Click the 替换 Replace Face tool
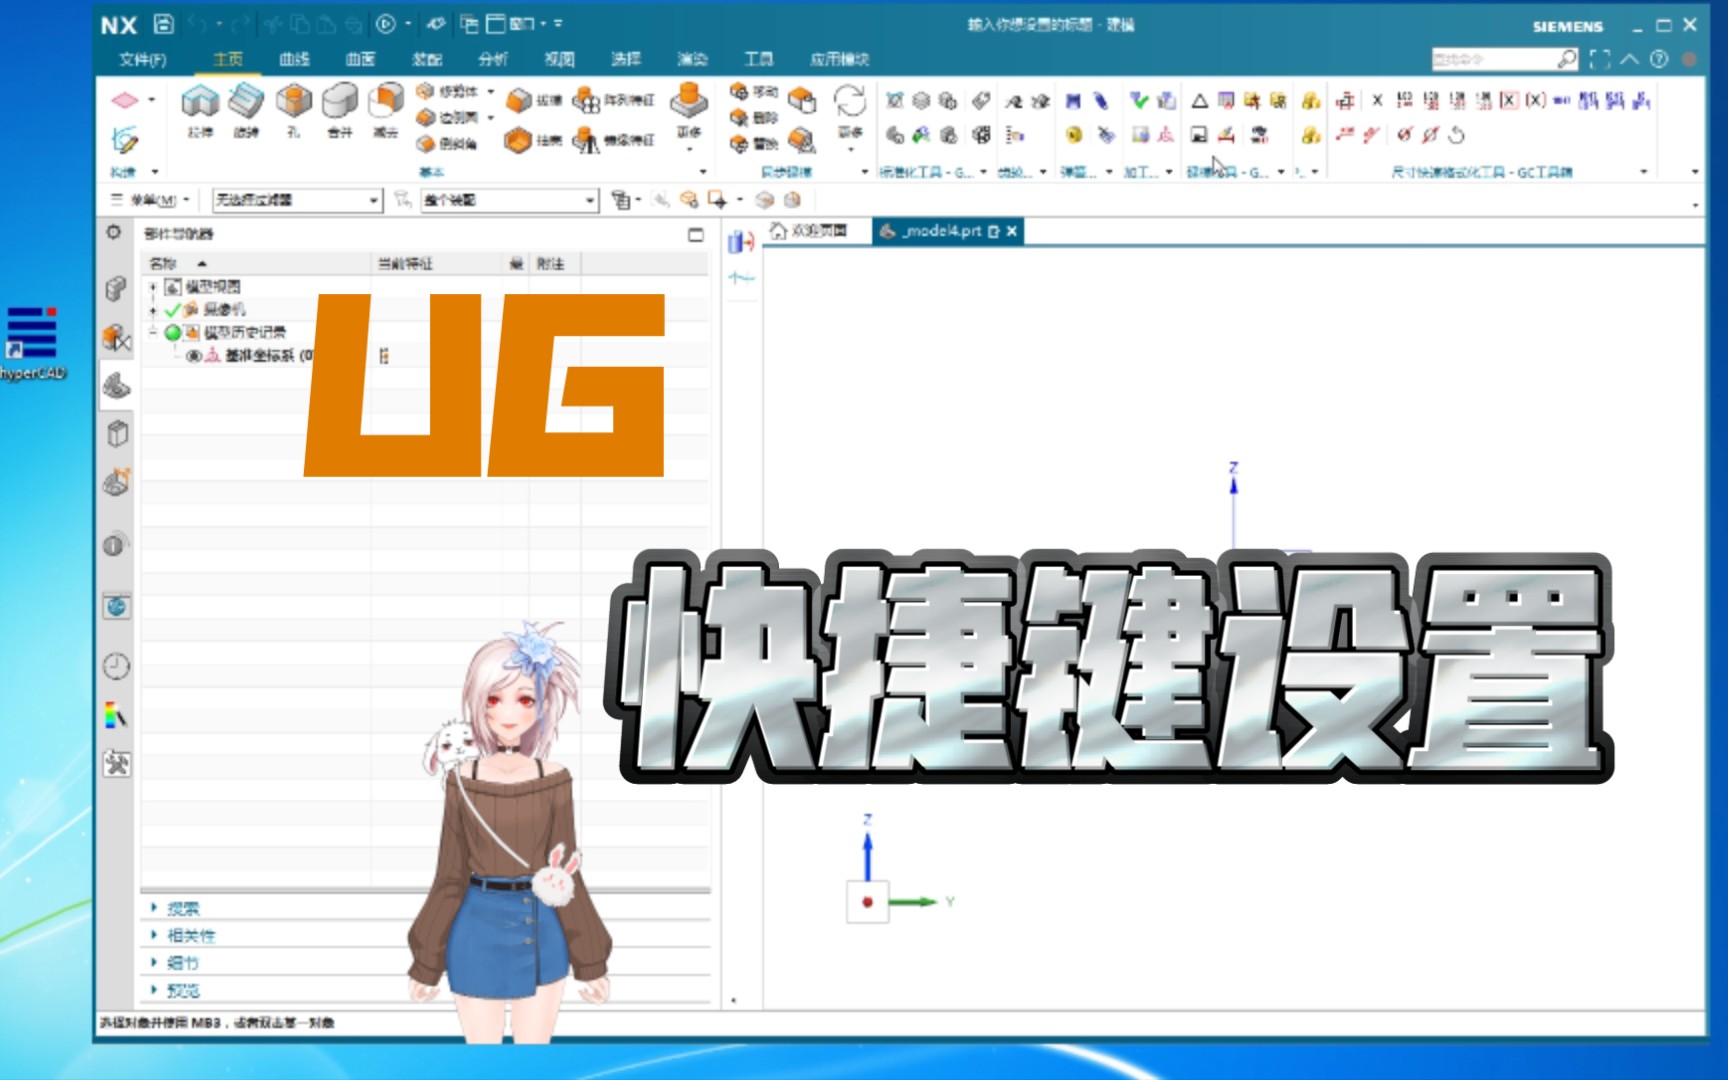This screenshot has height=1080, width=1728. tap(754, 143)
